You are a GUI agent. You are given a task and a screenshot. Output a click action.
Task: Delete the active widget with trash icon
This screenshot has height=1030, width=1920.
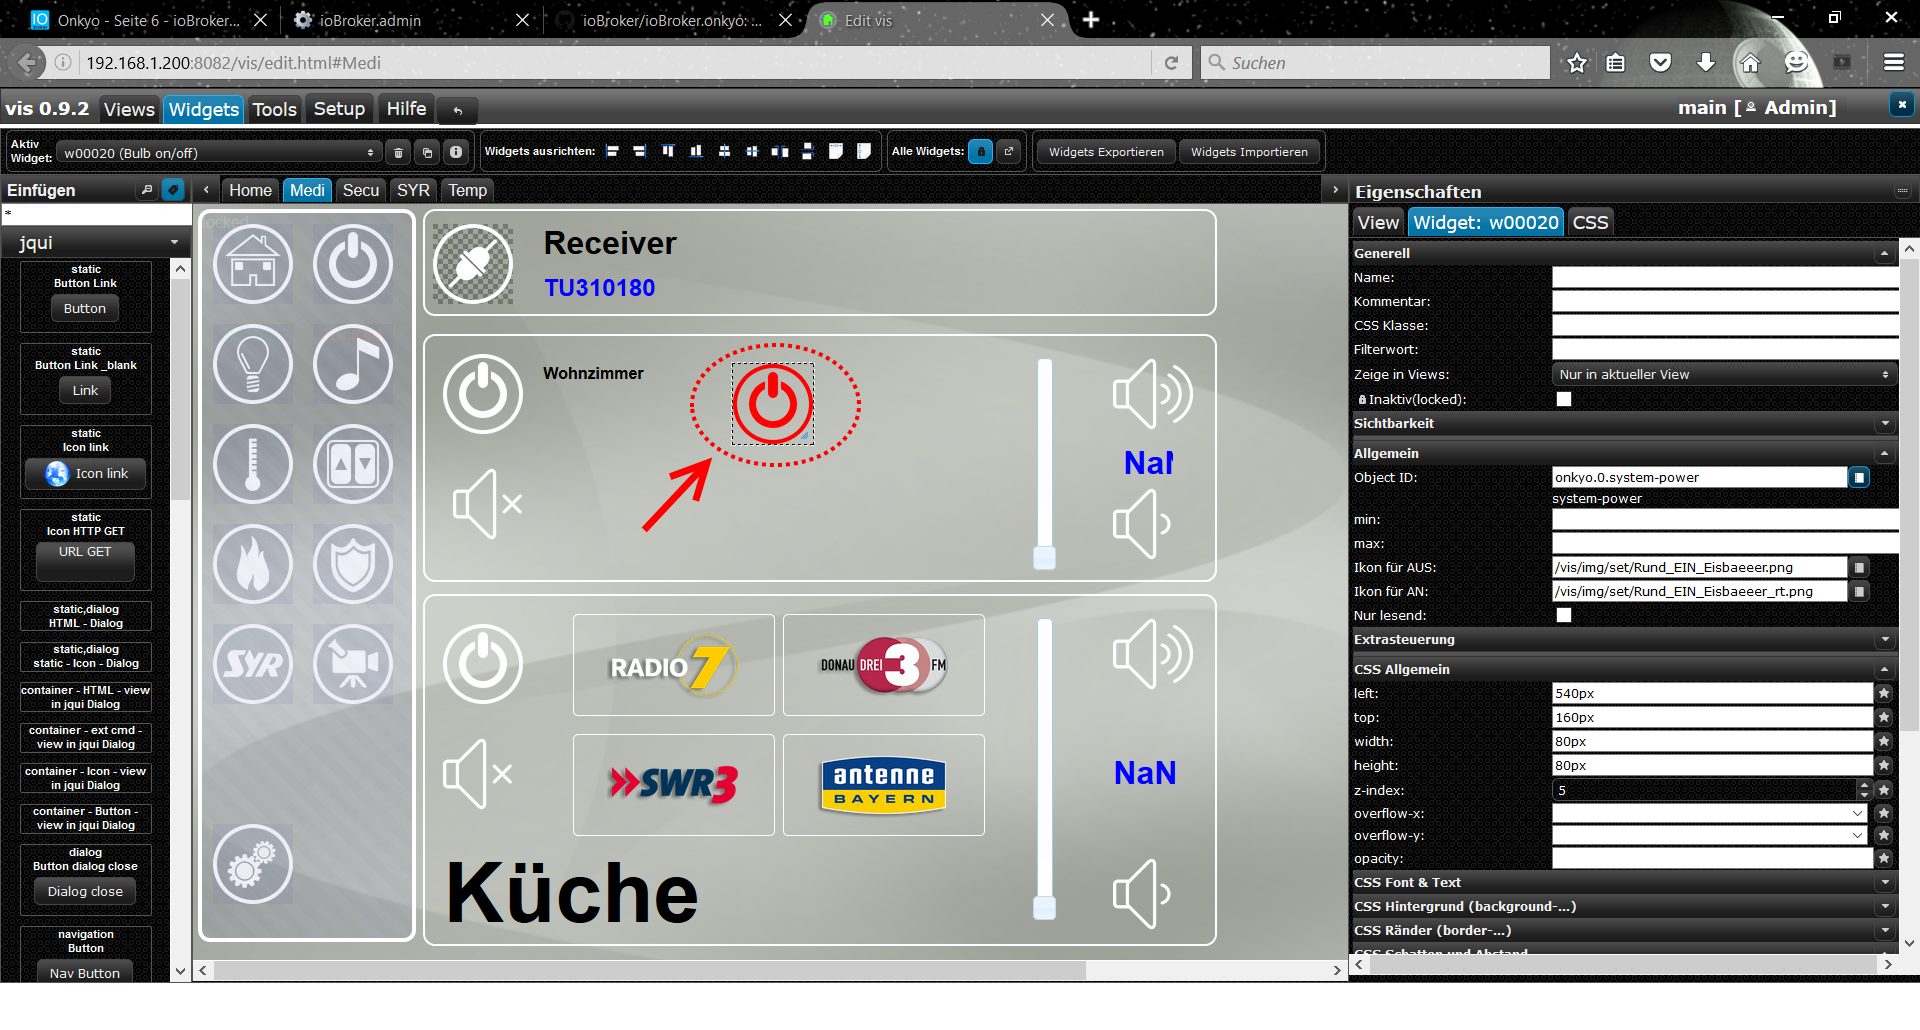point(398,153)
